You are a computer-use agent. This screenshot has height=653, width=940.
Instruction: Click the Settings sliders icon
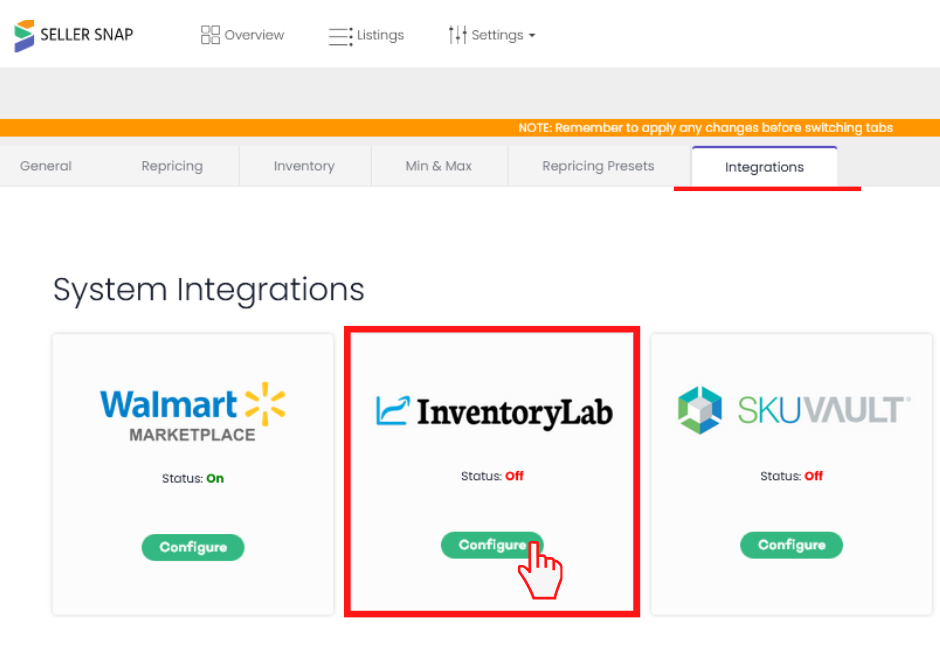coord(459,35)
